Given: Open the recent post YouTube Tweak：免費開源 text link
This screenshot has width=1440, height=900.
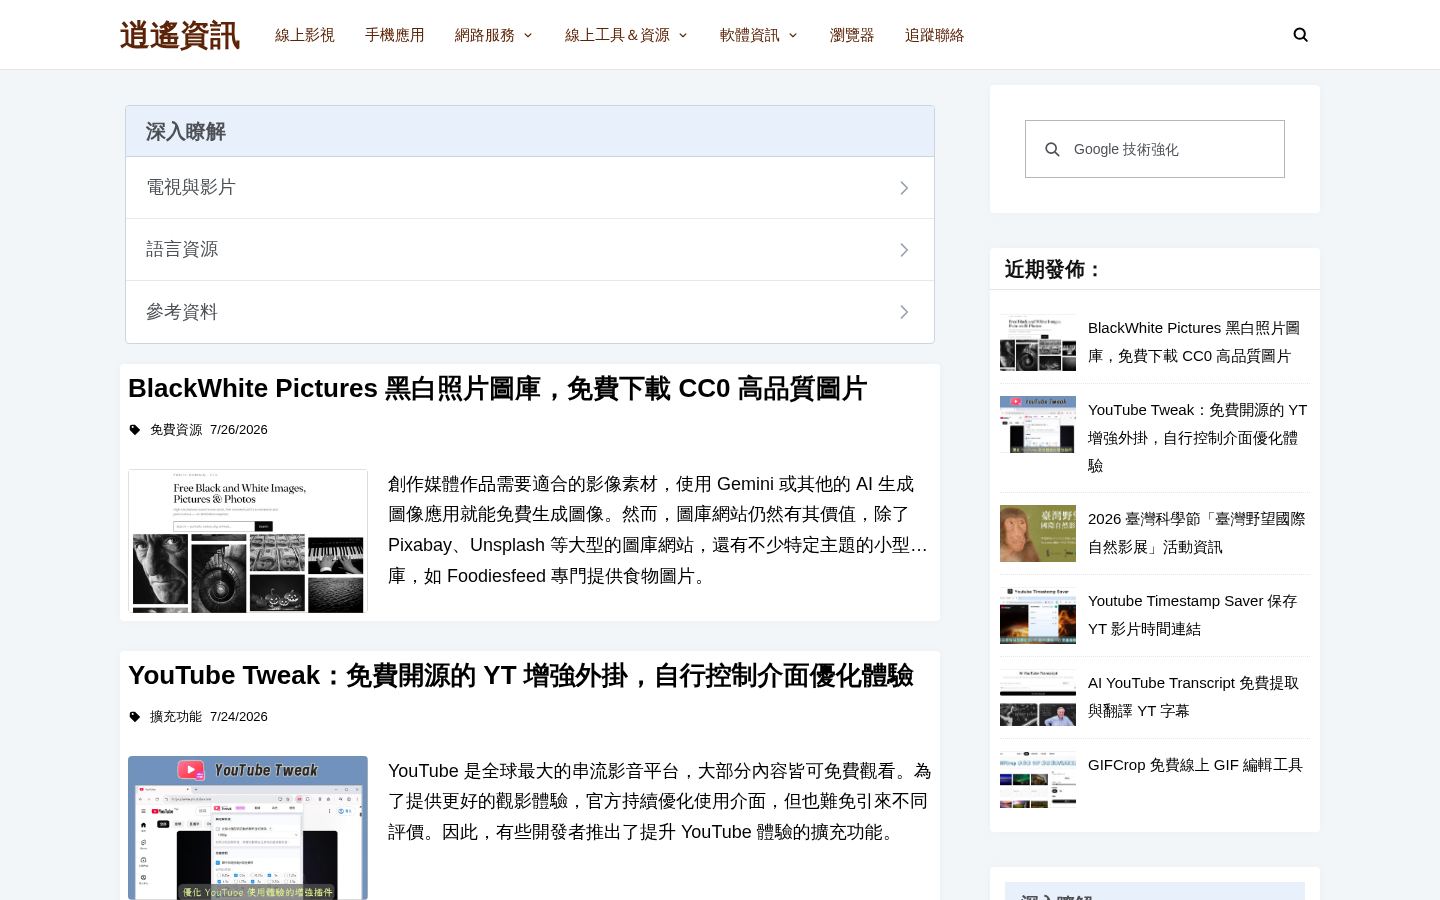Looking at the screenshot, I should pyautogui.click(x=1198, y=438).
